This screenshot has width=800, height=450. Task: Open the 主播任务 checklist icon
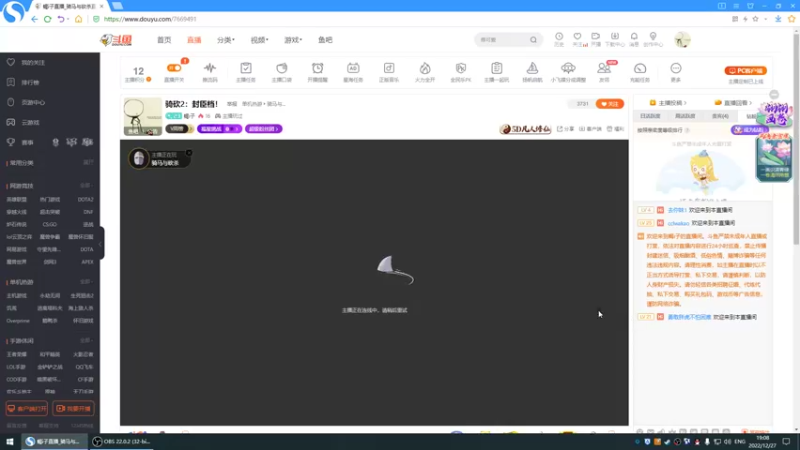pyautogui.click(x=246, y=68)
